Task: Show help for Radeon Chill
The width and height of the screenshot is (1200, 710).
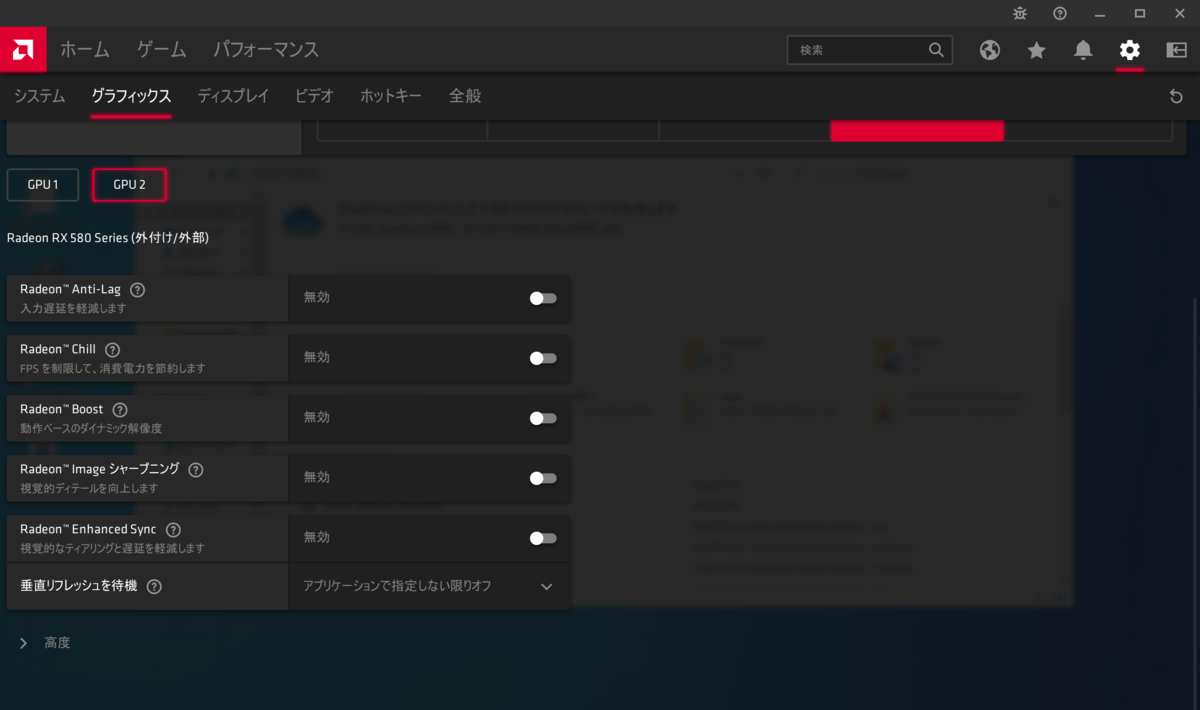Action: click(x=112, y=350)
